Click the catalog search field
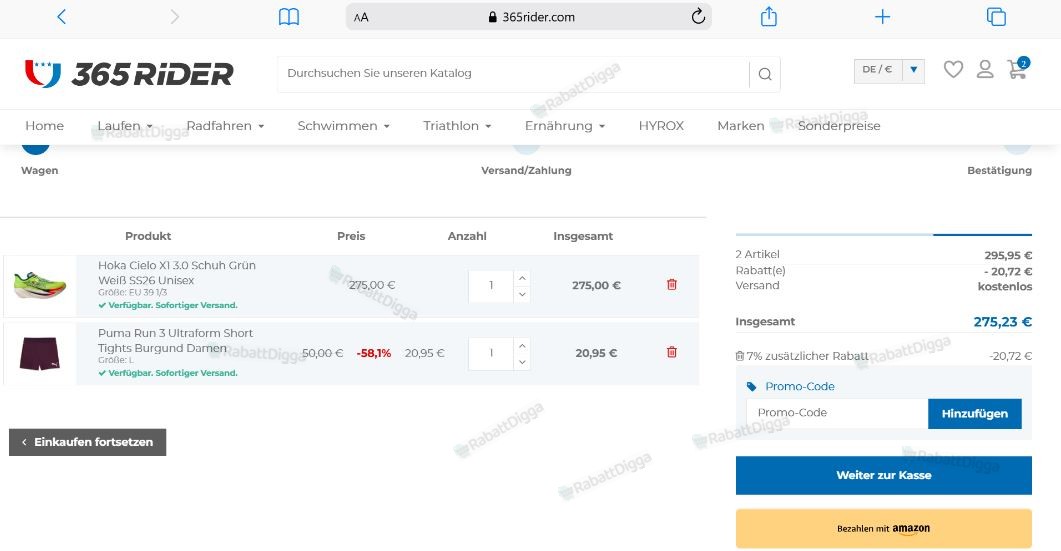 coord(514,74)
